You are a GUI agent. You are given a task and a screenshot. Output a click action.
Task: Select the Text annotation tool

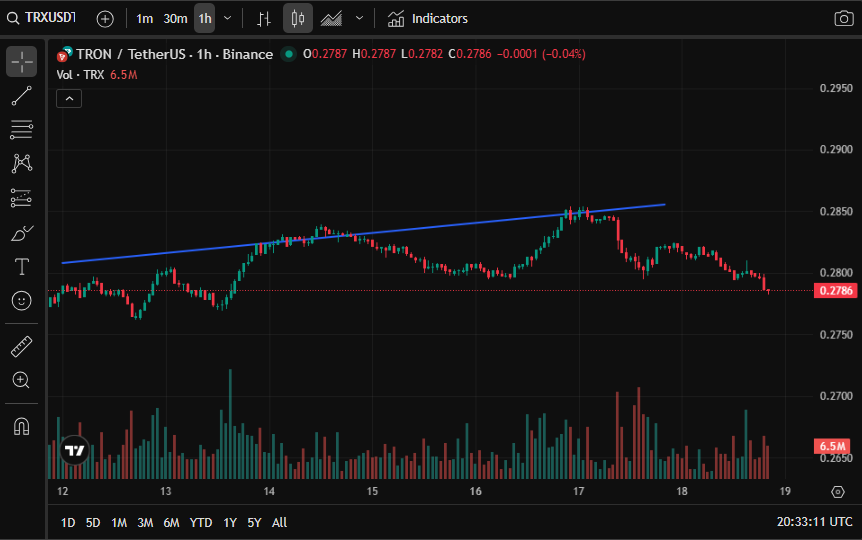click(21, 267)
